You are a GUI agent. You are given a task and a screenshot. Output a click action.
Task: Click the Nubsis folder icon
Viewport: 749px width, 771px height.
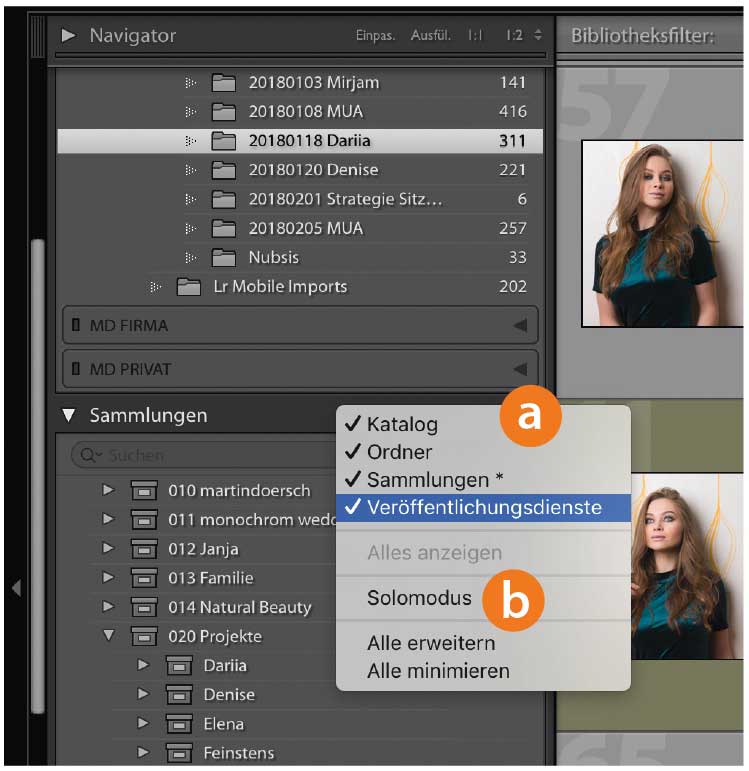(x=224, y=257)
